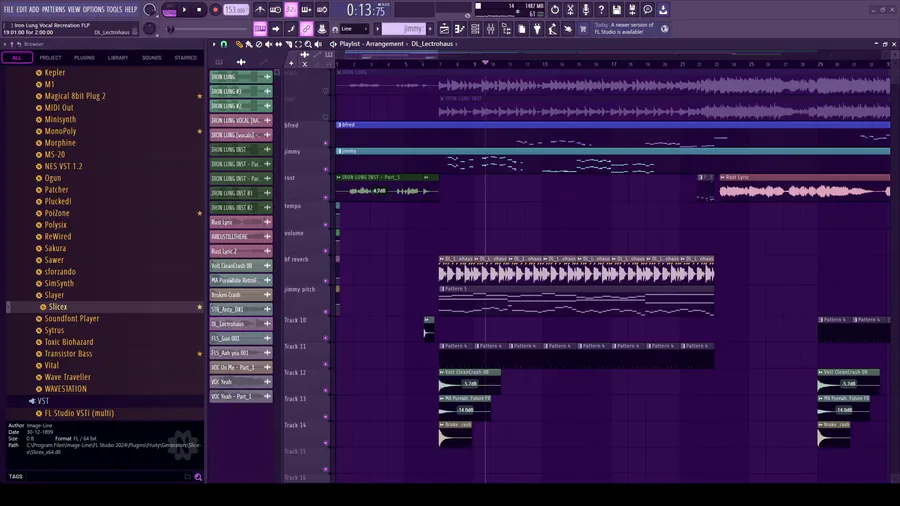Enable wait for input before recording

point(276,10)
